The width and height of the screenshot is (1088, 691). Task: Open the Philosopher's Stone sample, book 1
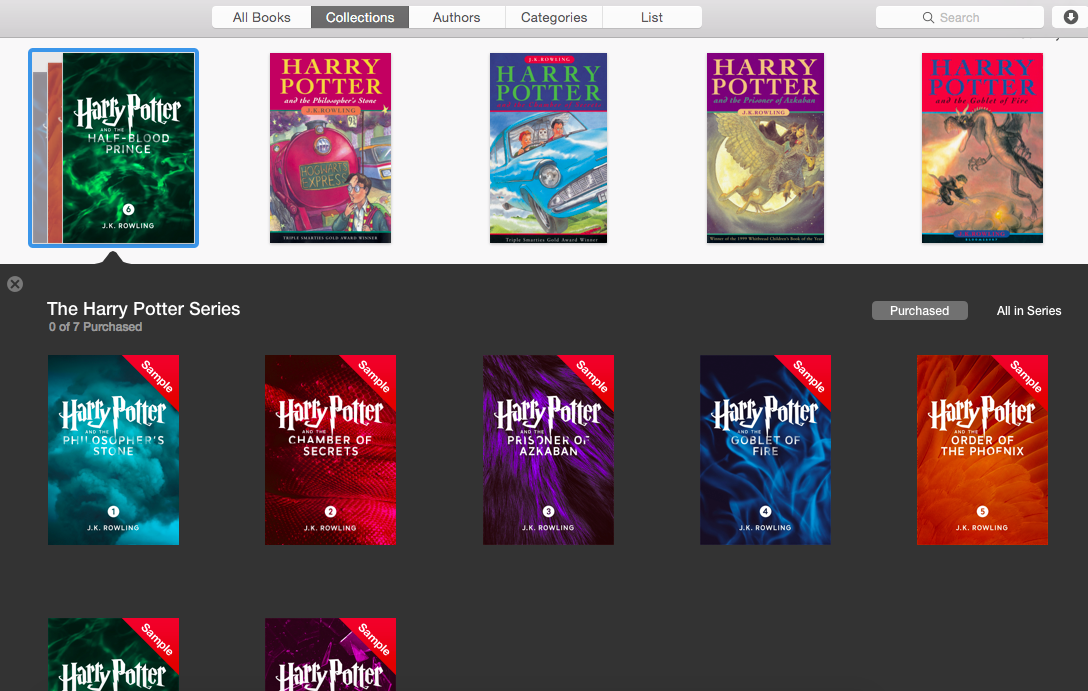click(113, 450)
